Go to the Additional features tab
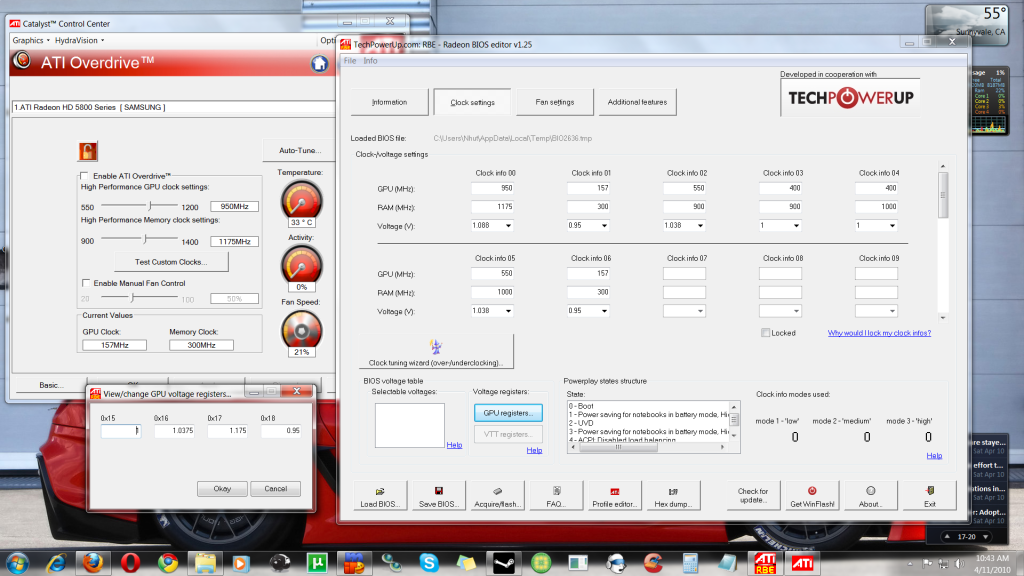1024x576 pixels. point(637,103)
